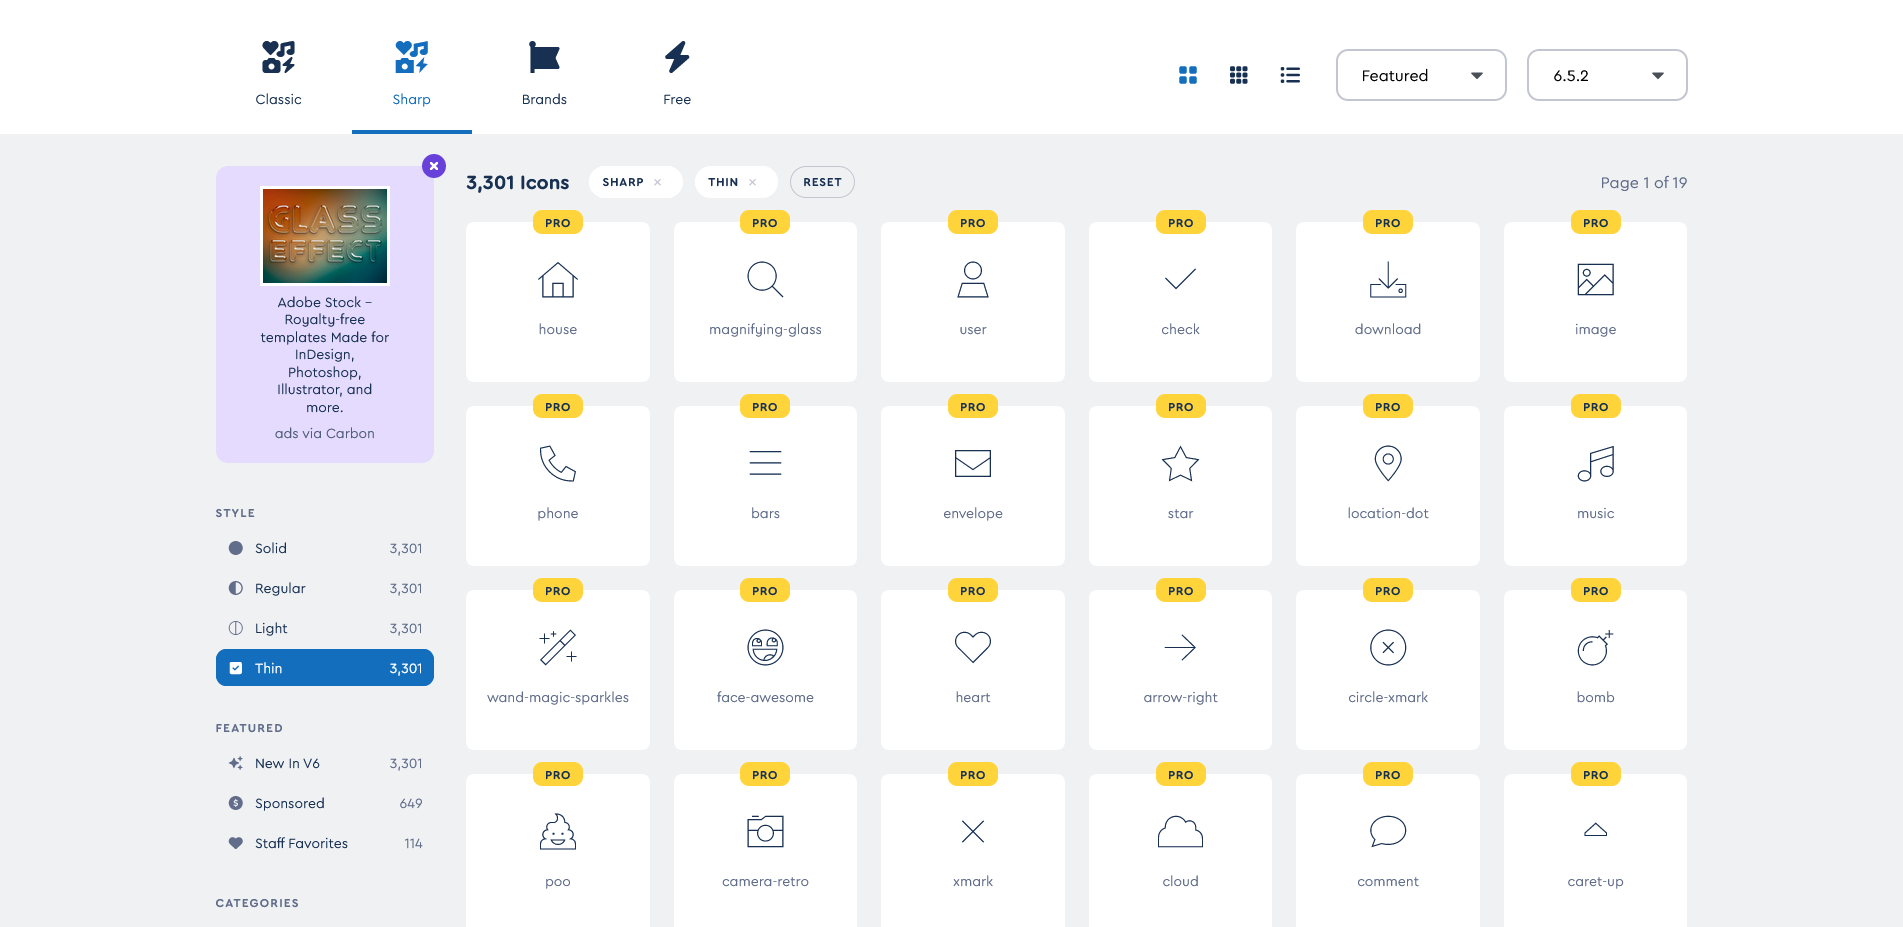This screenshot has height=927, width=1903.
Task: Uncheck the Thin style filter
Action: tap(324, 668)
